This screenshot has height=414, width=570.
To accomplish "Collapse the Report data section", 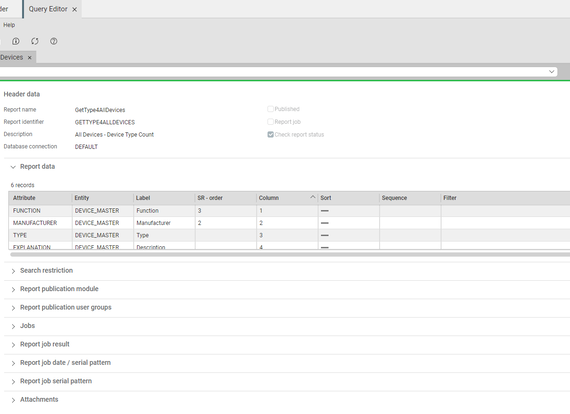I will point(13,167).
